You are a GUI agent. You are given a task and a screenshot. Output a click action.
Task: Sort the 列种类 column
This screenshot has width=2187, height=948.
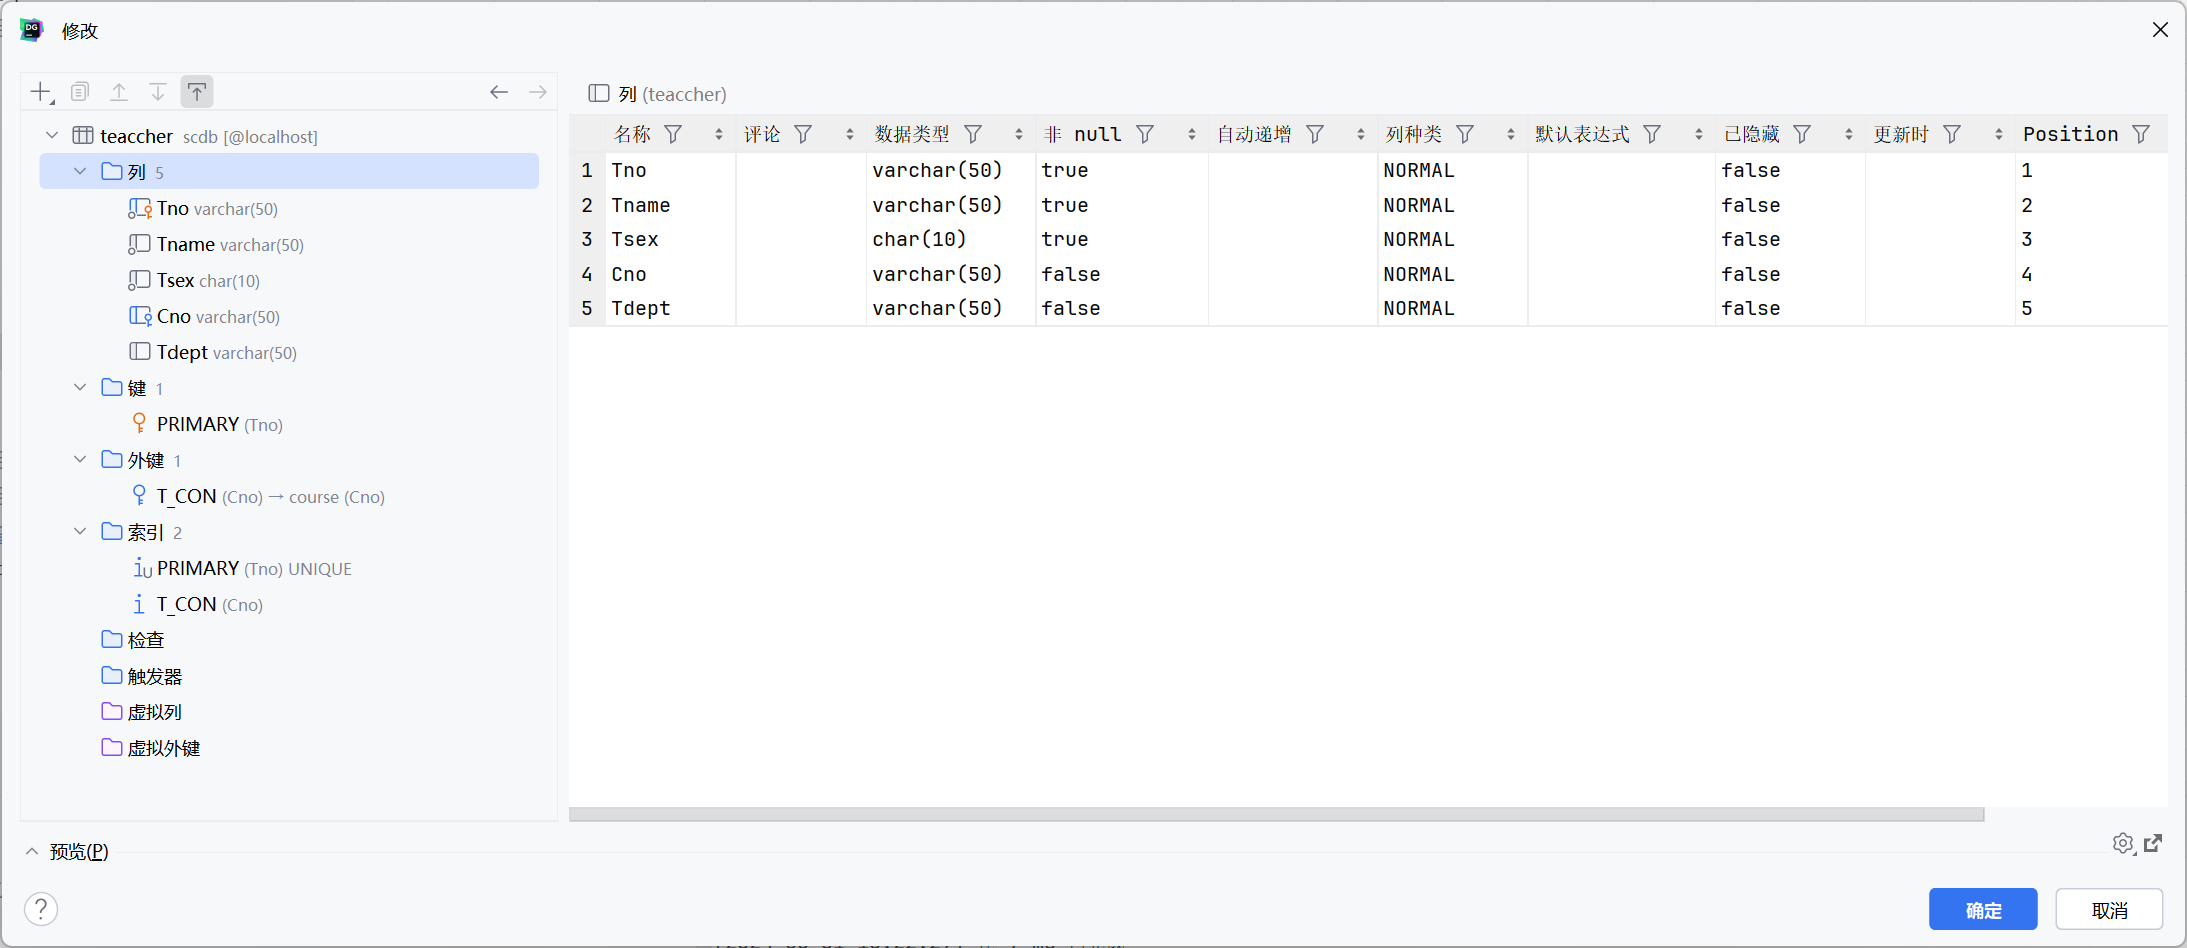click(x=1511, y=134)
